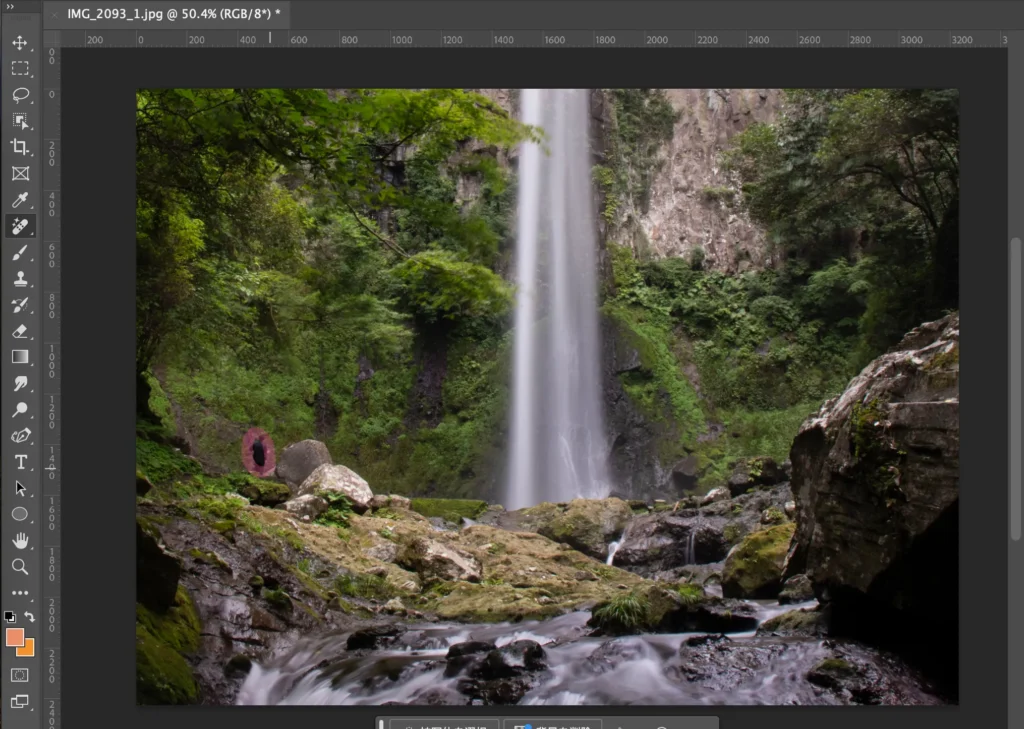Select the Eraser tool
The height and width of the screenshot is (729, 1024).
pos(20,331)
